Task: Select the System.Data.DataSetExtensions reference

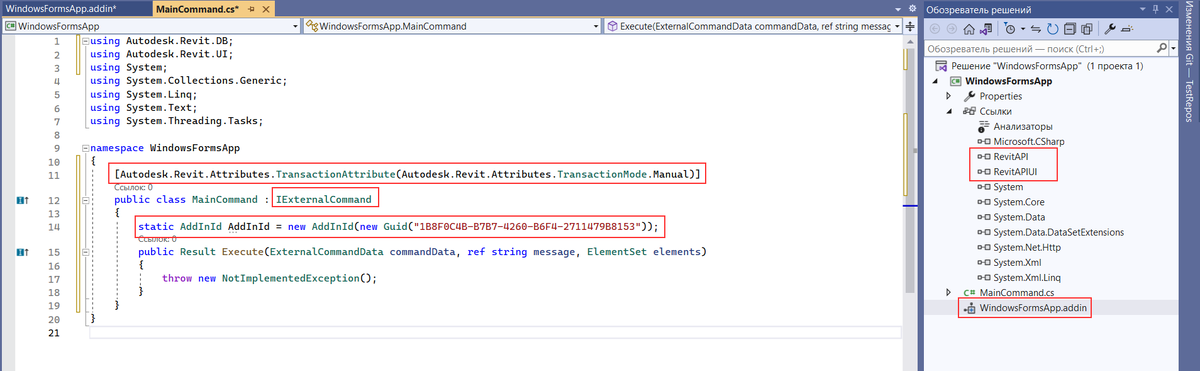Action: point(1058,232)
